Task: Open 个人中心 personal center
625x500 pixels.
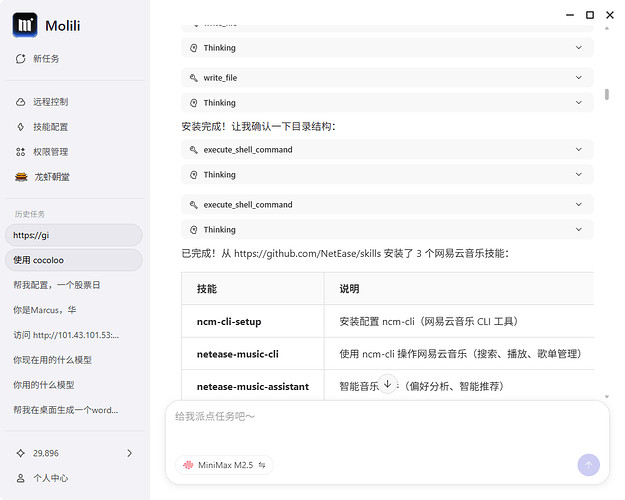Action: pyautogui.click(x=50, y=478)
